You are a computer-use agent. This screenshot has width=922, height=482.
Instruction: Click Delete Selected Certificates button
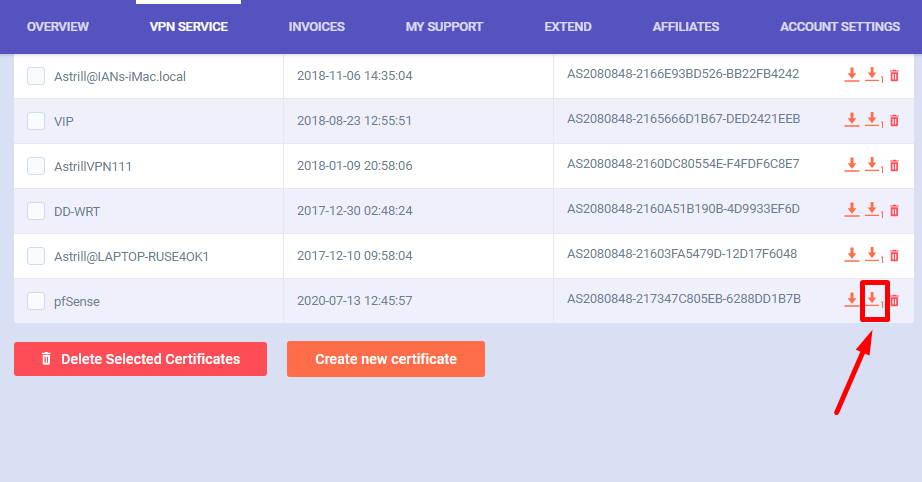point(140,359)
